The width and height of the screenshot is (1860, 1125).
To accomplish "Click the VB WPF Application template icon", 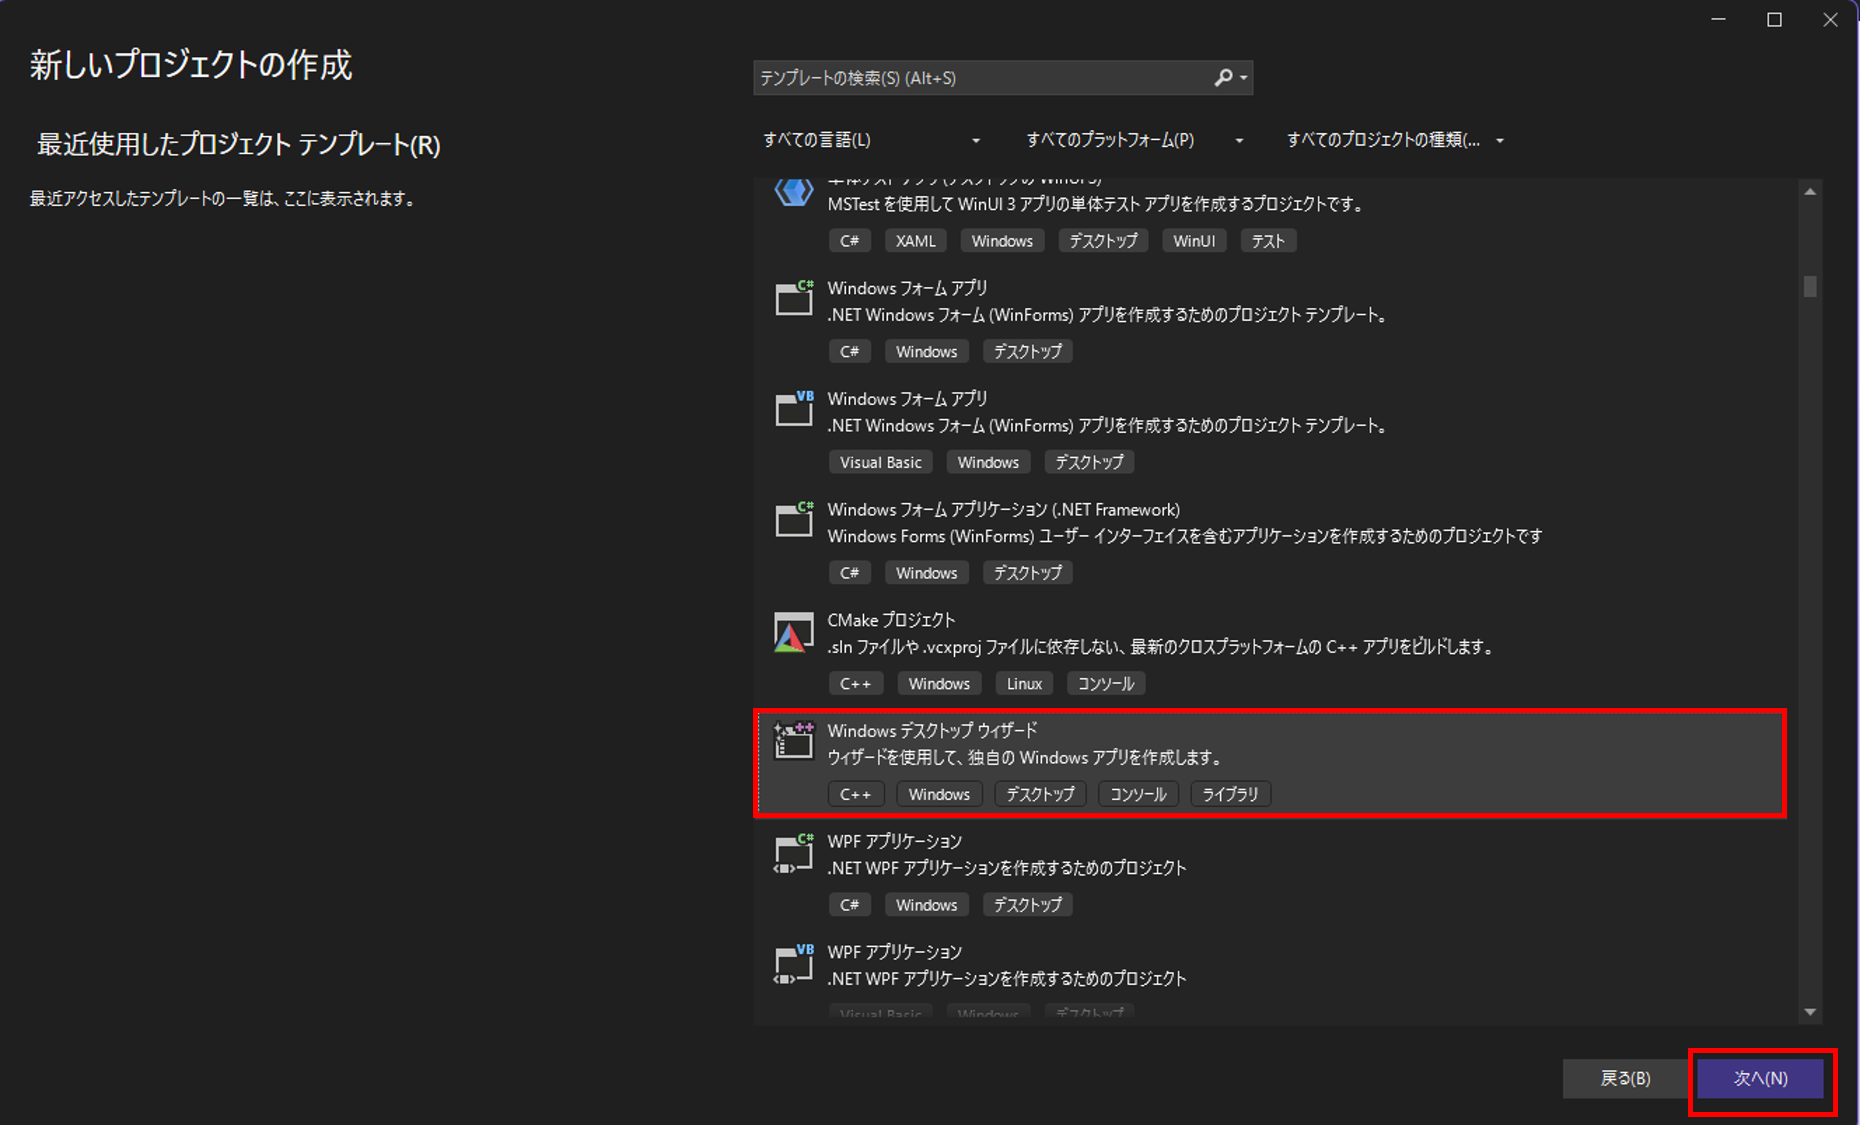I will [x=794, y=963].
